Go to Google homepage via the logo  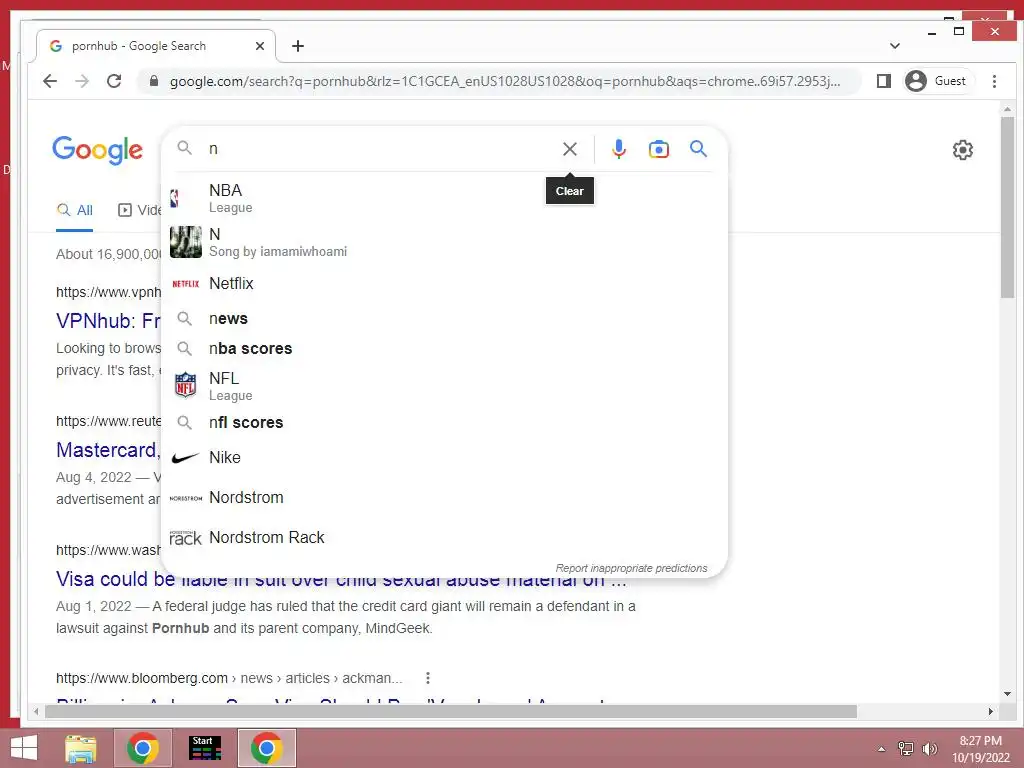click(x=97, y=150)
